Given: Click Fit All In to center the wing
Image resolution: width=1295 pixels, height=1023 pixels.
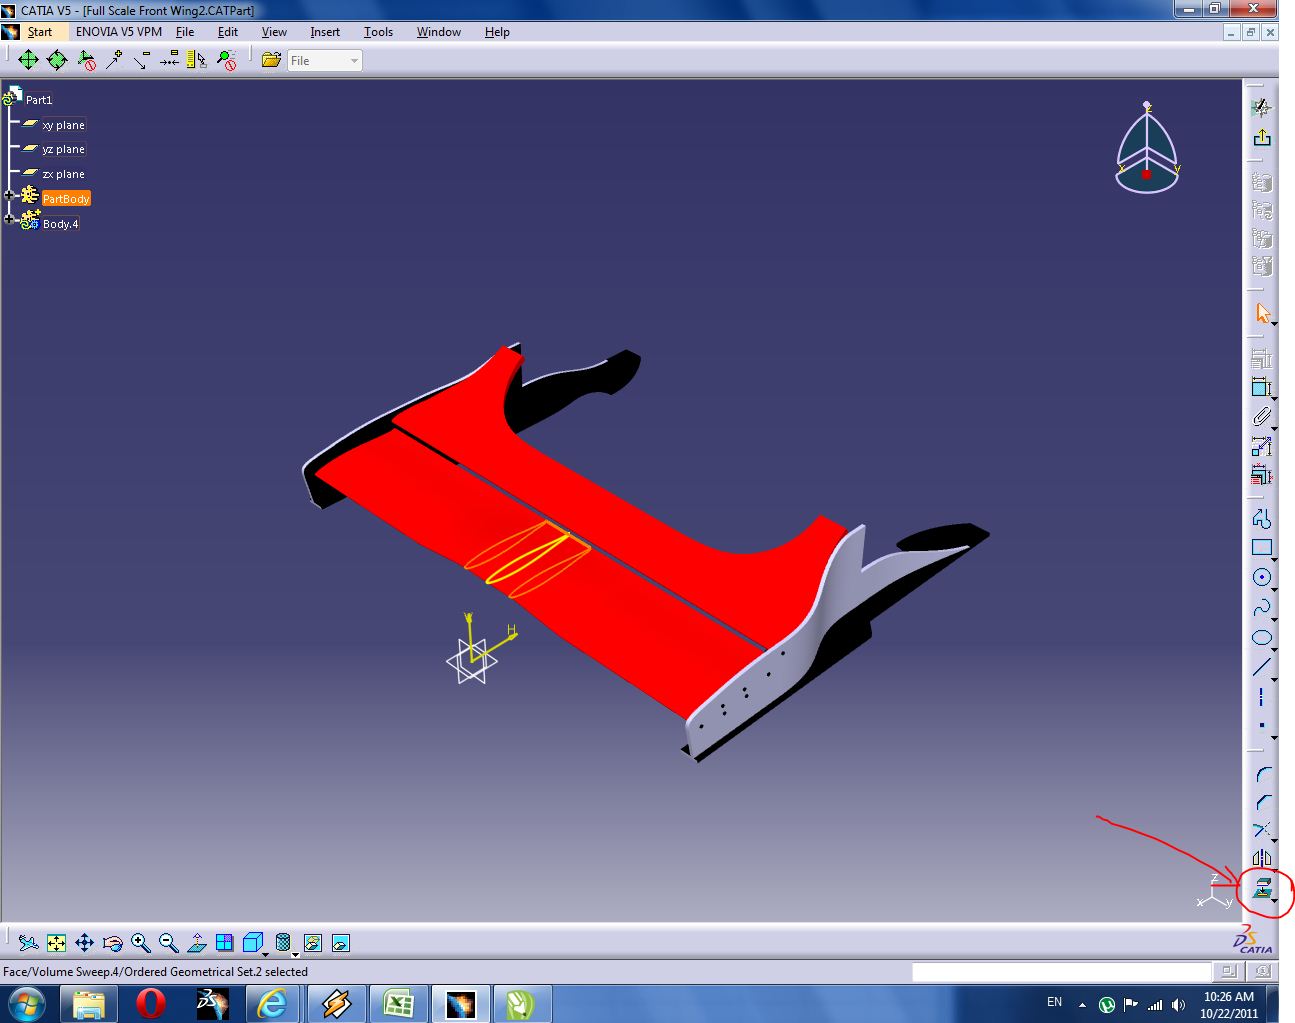Looking at the screenshot, I should [57, 942].
